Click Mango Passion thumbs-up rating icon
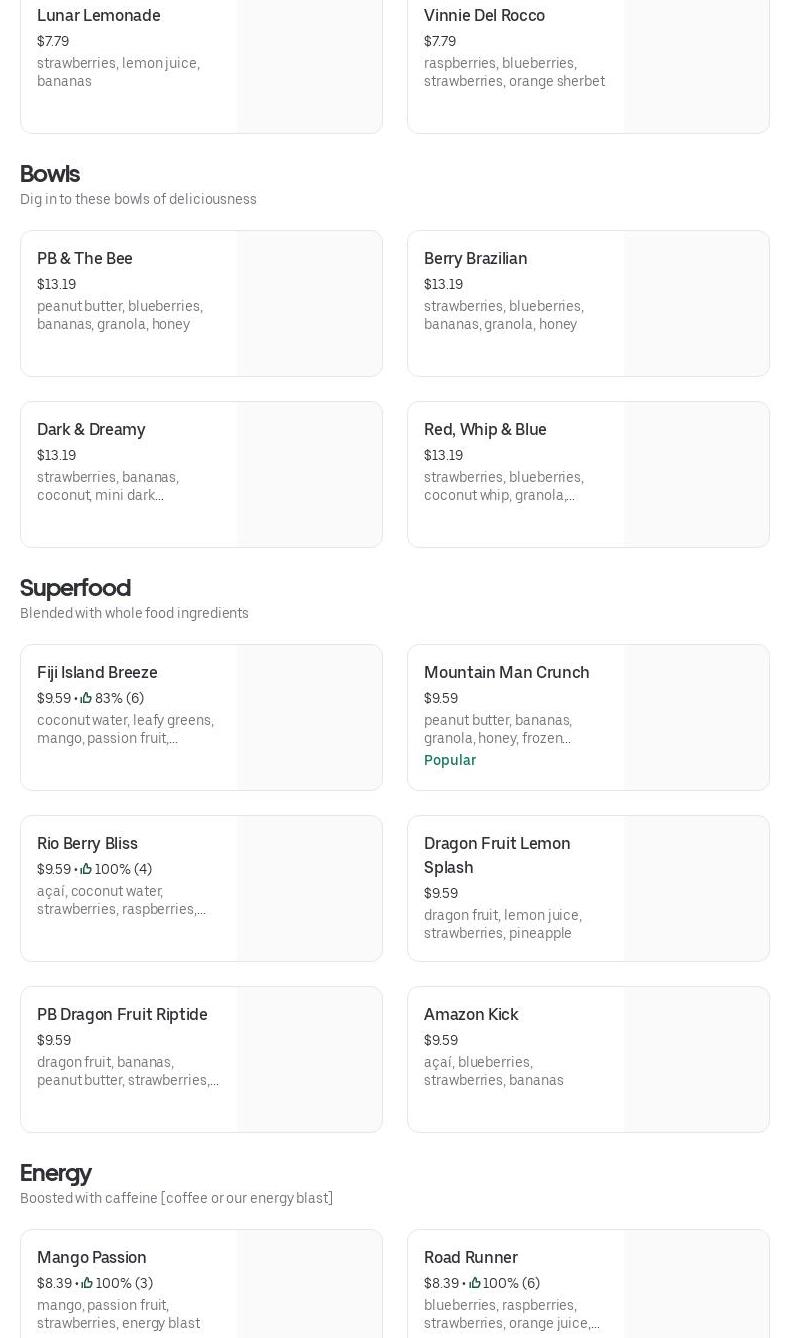This screenshot has height=1338, width=804. 87,1283
